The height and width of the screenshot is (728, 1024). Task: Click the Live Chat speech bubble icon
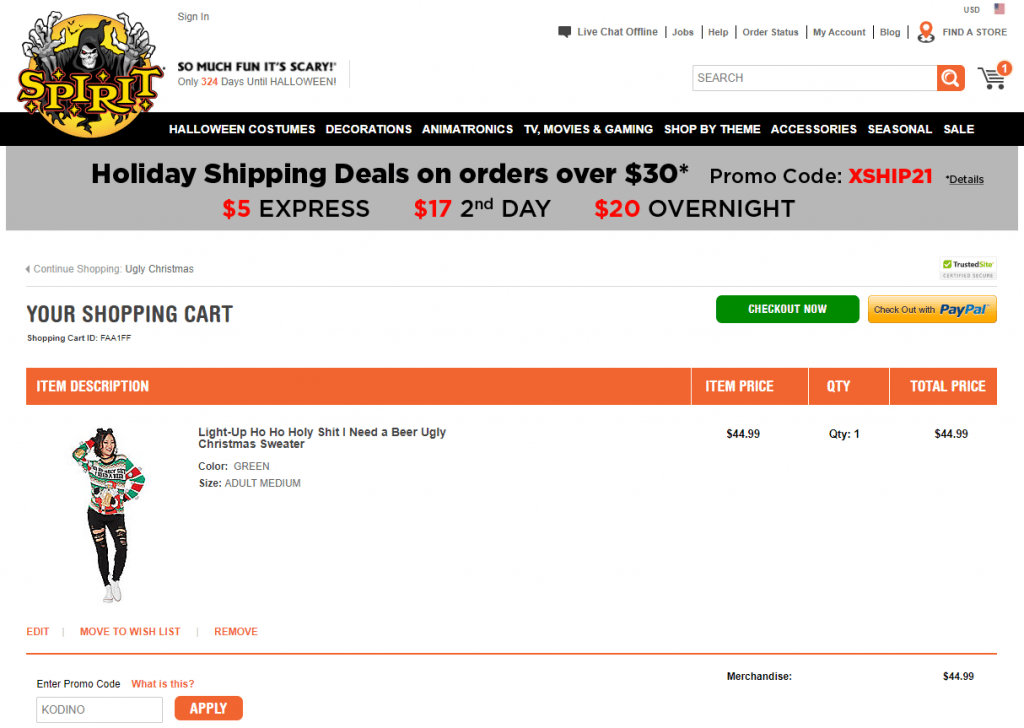(563, 31)
